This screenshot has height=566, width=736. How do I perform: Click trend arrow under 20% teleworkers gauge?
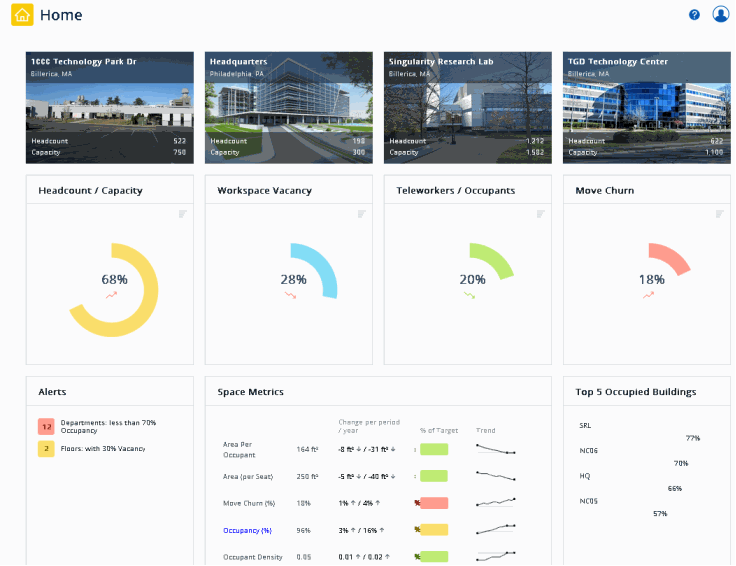[x=468, y=296]
